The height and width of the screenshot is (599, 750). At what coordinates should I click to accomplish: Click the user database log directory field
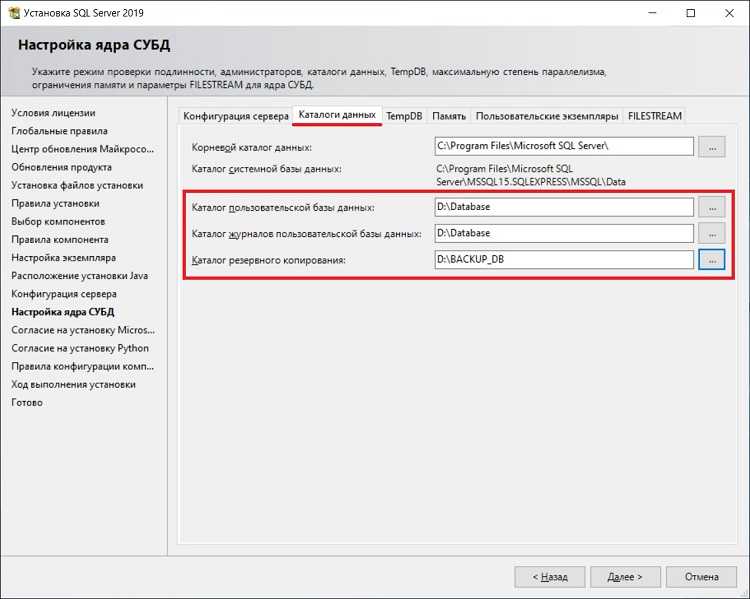click(x=563, y=233)
